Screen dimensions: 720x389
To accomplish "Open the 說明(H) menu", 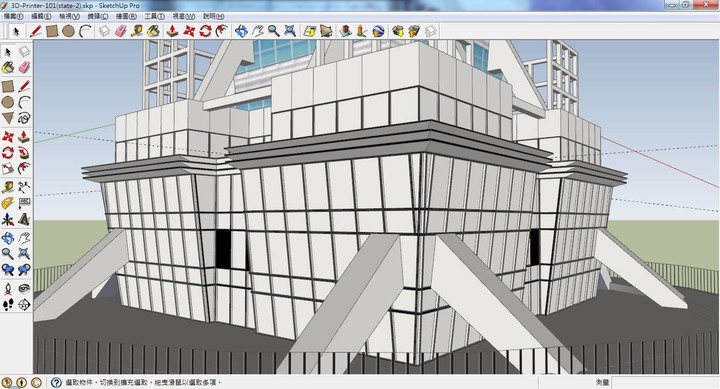I will (x=214, y=16).
